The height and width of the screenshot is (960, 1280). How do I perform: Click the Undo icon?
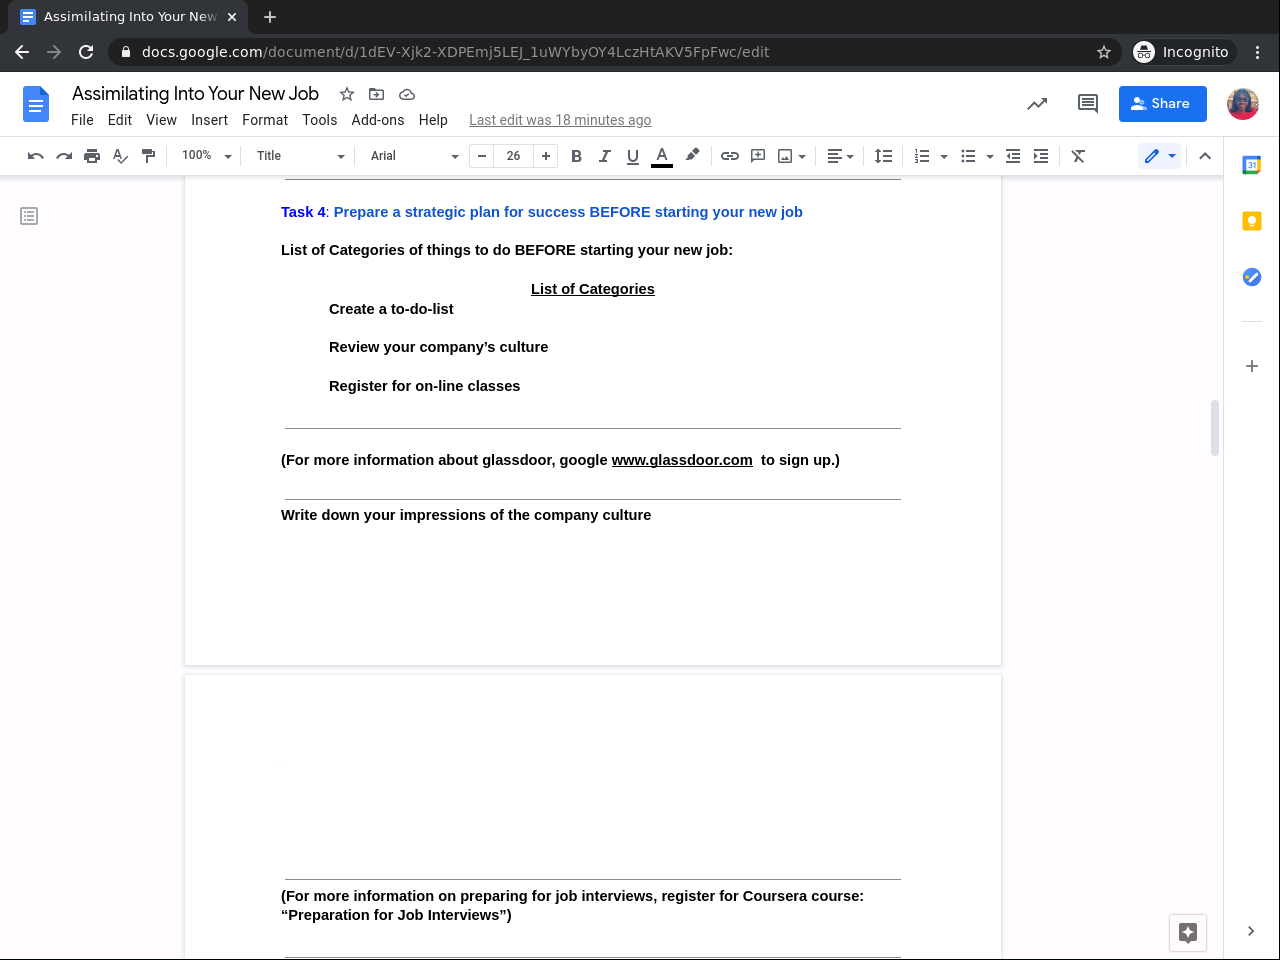[x=36, y=156]
